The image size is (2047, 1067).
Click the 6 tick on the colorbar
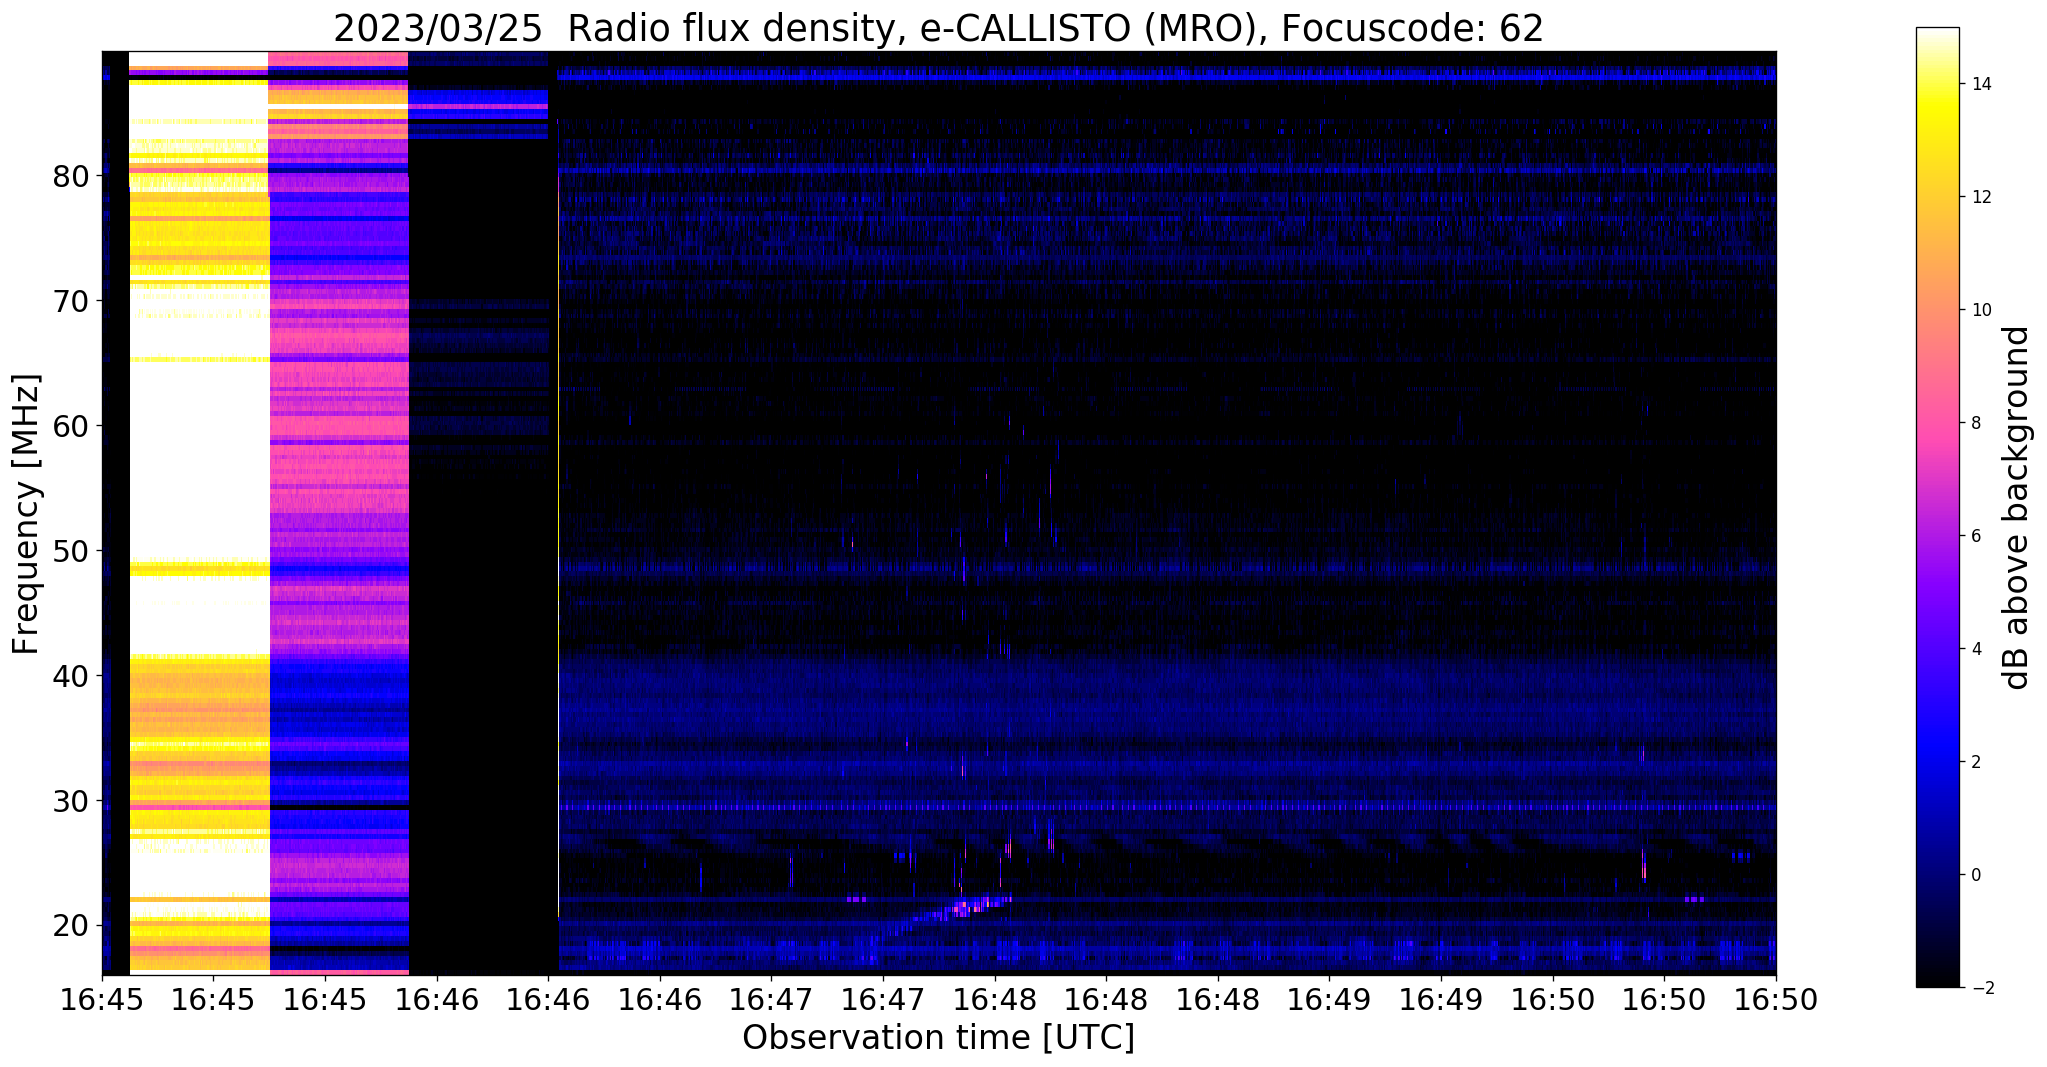pyautogui.click(x=1975, y=536)
